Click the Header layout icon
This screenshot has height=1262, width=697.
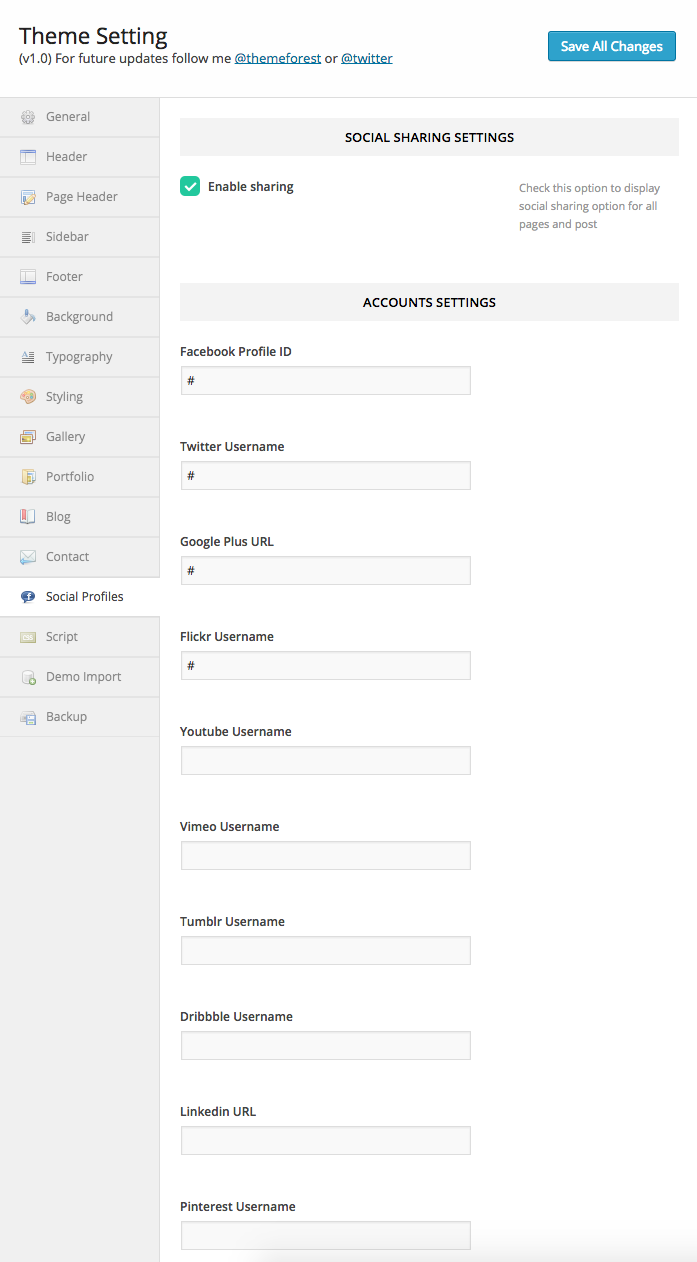click(x=28, y=157)
